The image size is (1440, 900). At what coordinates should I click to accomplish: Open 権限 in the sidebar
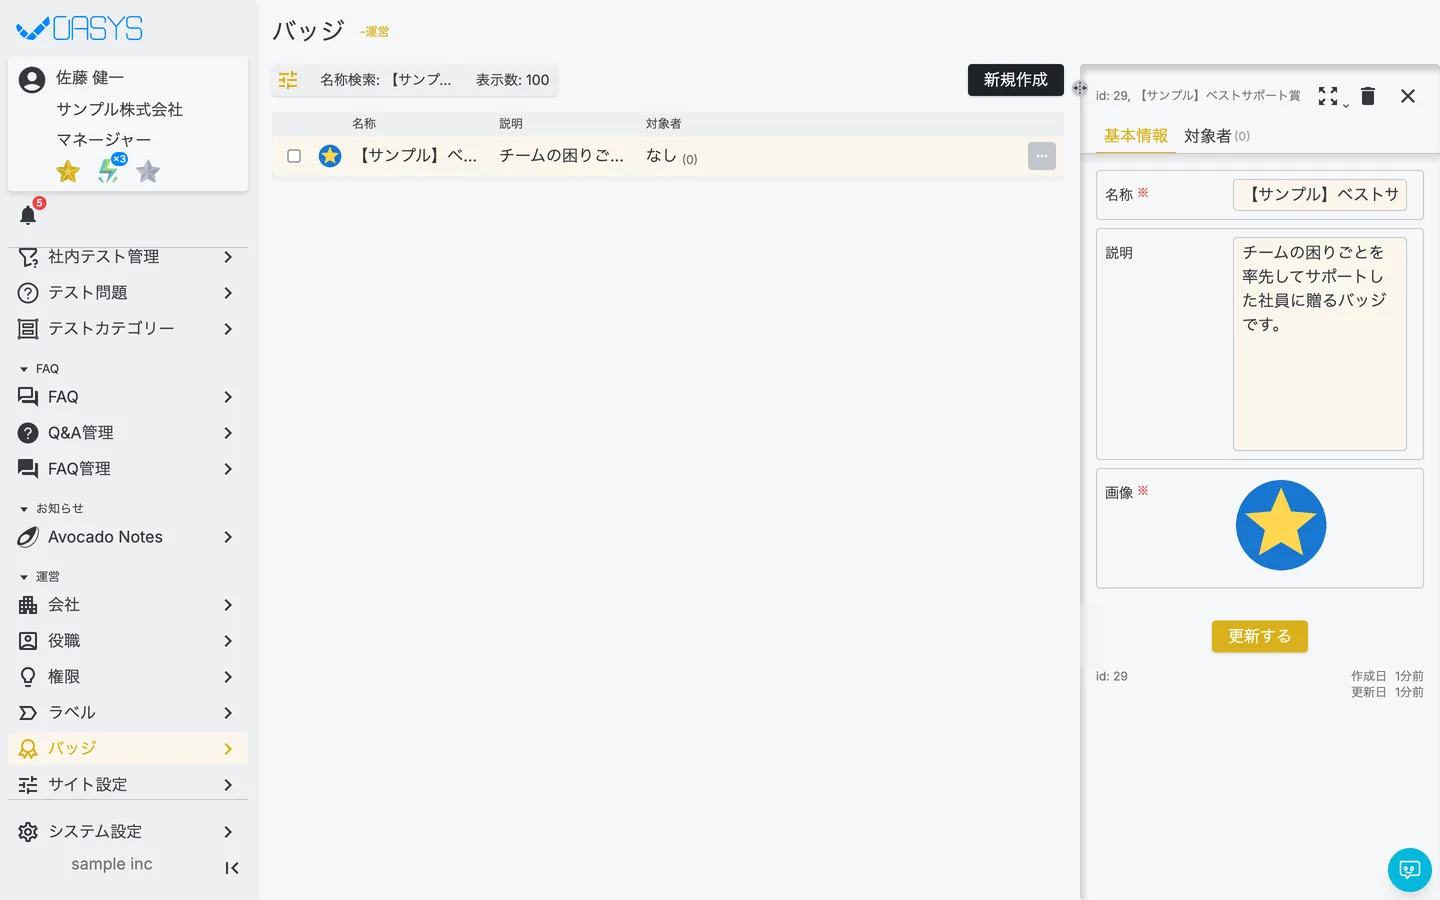[128, 677]
